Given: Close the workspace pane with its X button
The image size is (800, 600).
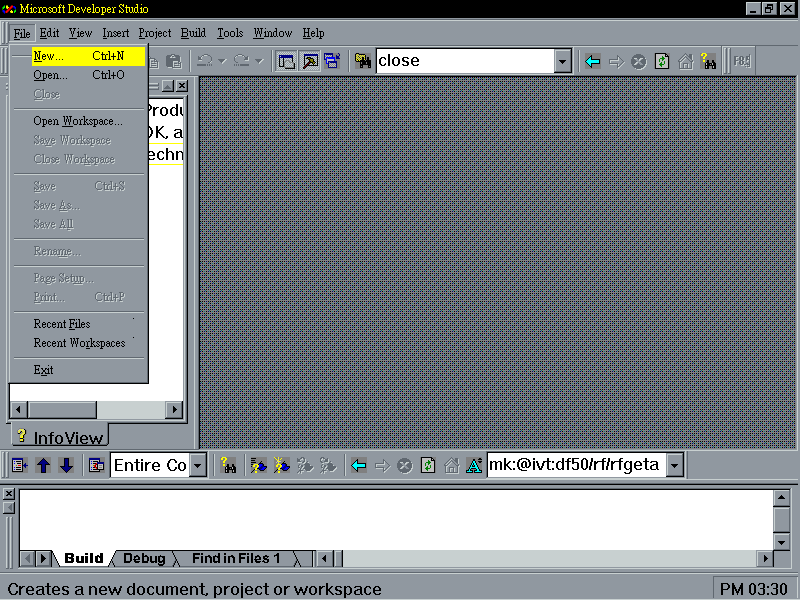Looking at the screenshot, I should 182,86.
